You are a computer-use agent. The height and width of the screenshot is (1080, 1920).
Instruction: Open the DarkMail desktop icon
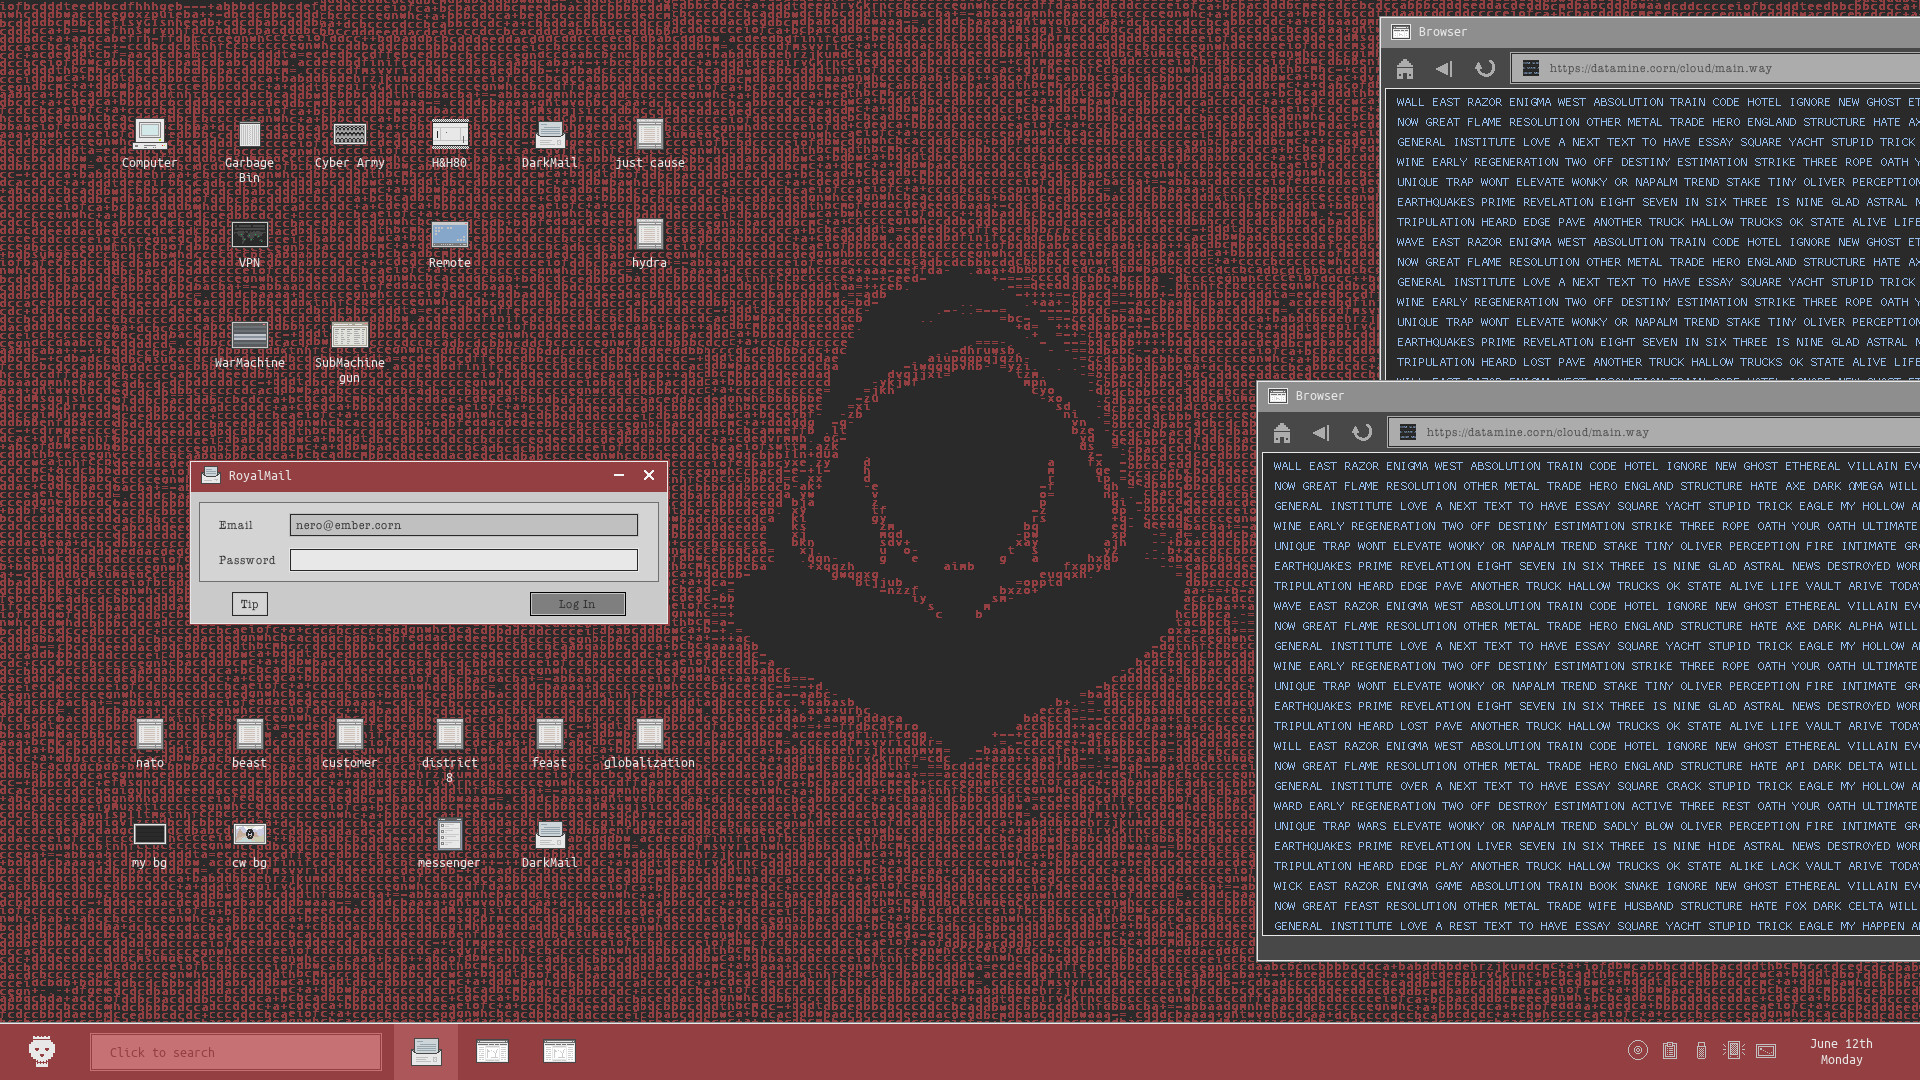(x=549, y=135)
